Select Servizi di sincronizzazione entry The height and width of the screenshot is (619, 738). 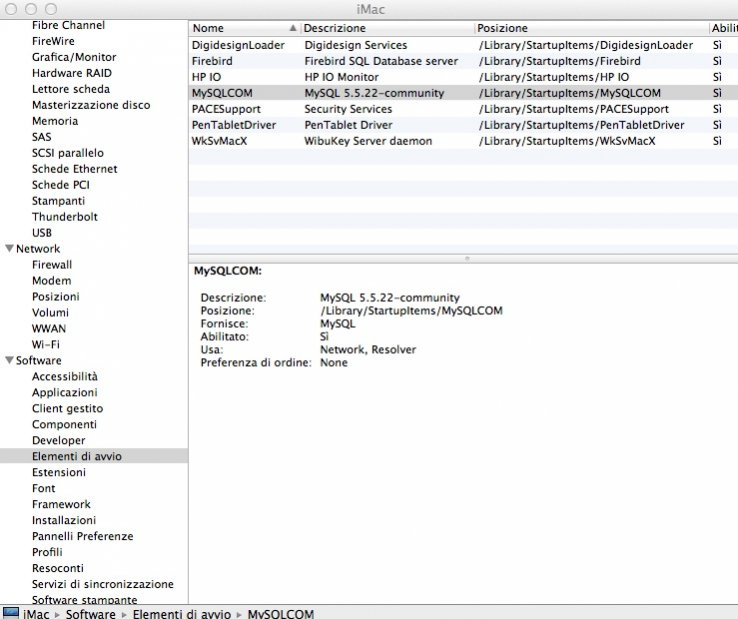(x=103, y=584)
